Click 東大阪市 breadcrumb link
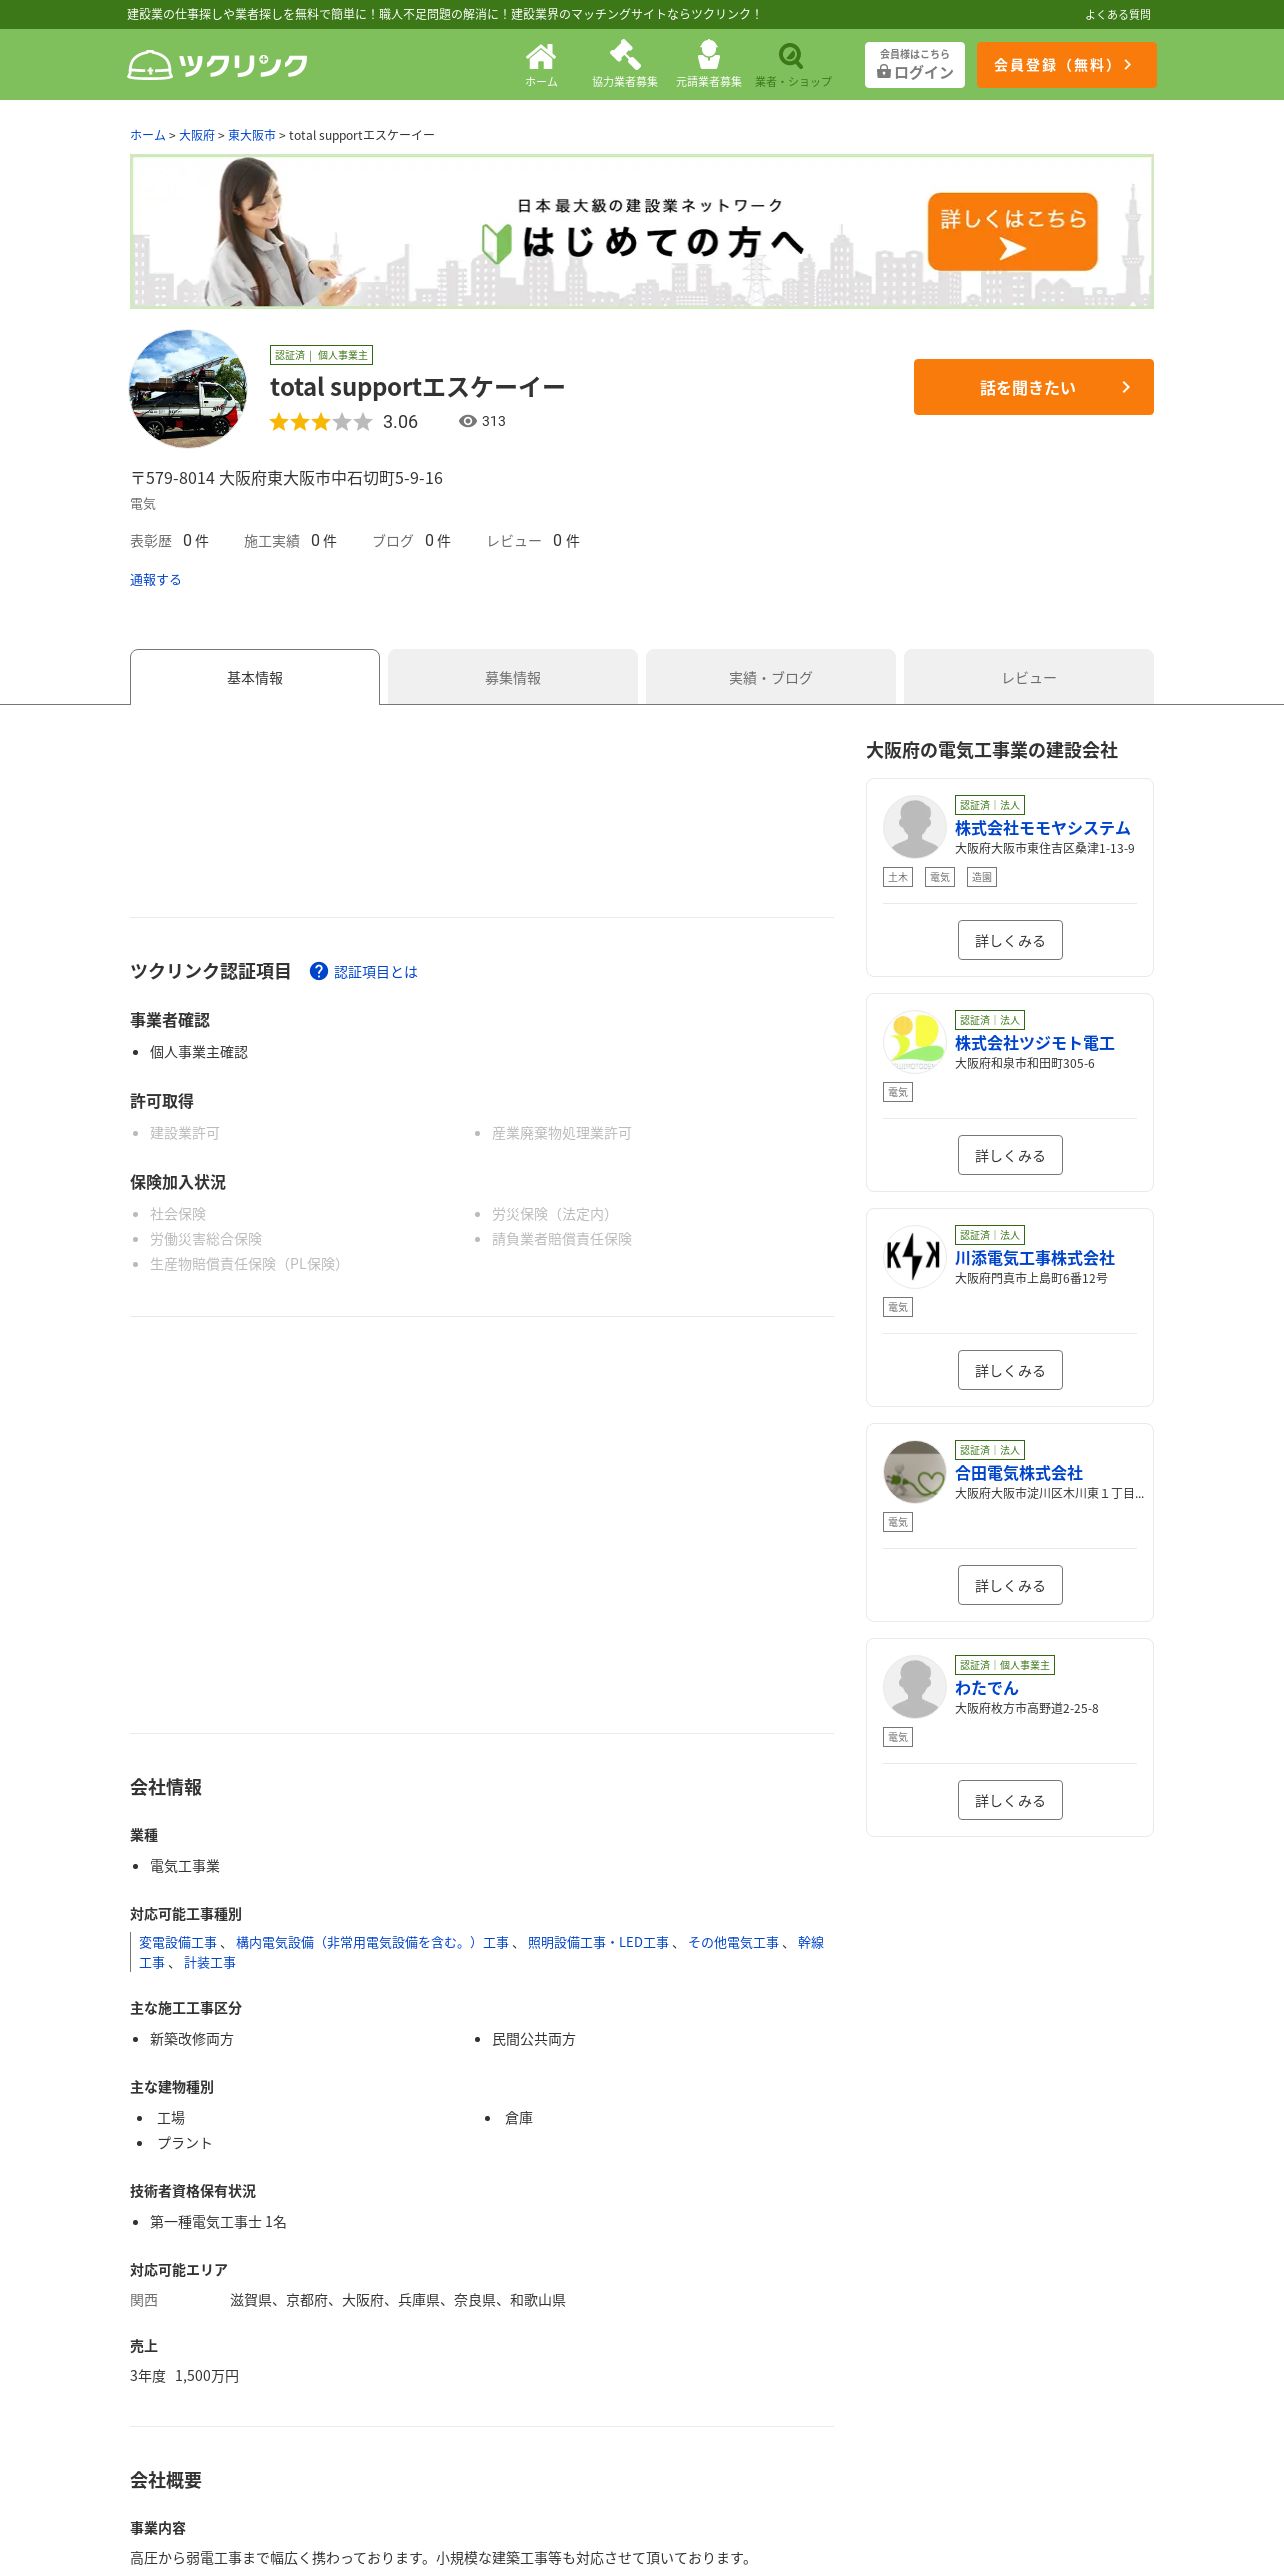This screenshot has height=2568, width=1284. [252, 135]
